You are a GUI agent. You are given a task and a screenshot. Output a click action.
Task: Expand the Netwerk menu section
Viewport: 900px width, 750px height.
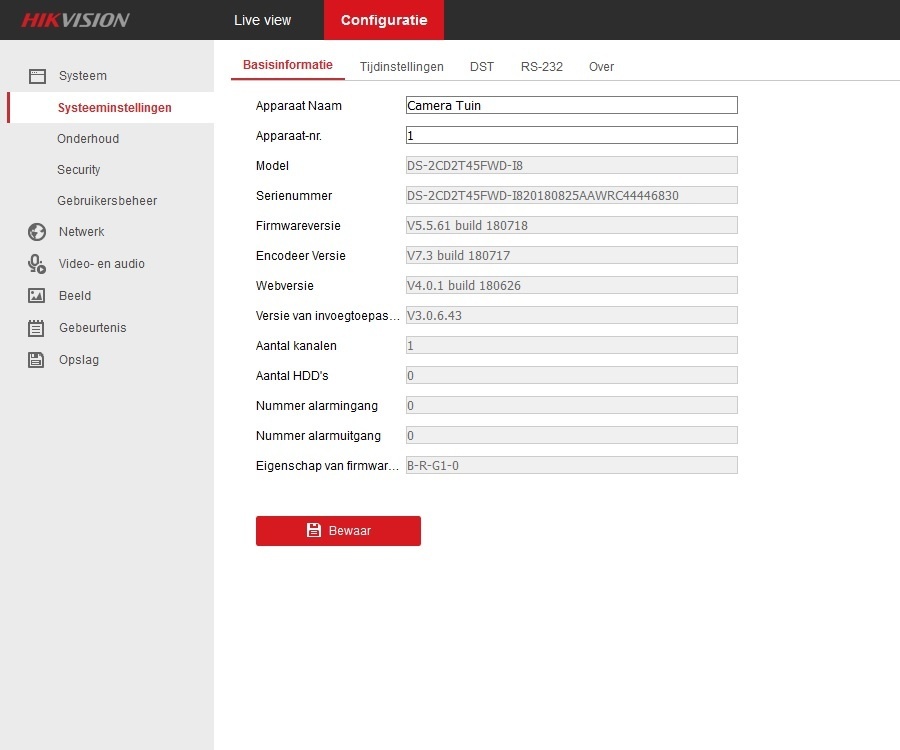click(x=82, y=232)
